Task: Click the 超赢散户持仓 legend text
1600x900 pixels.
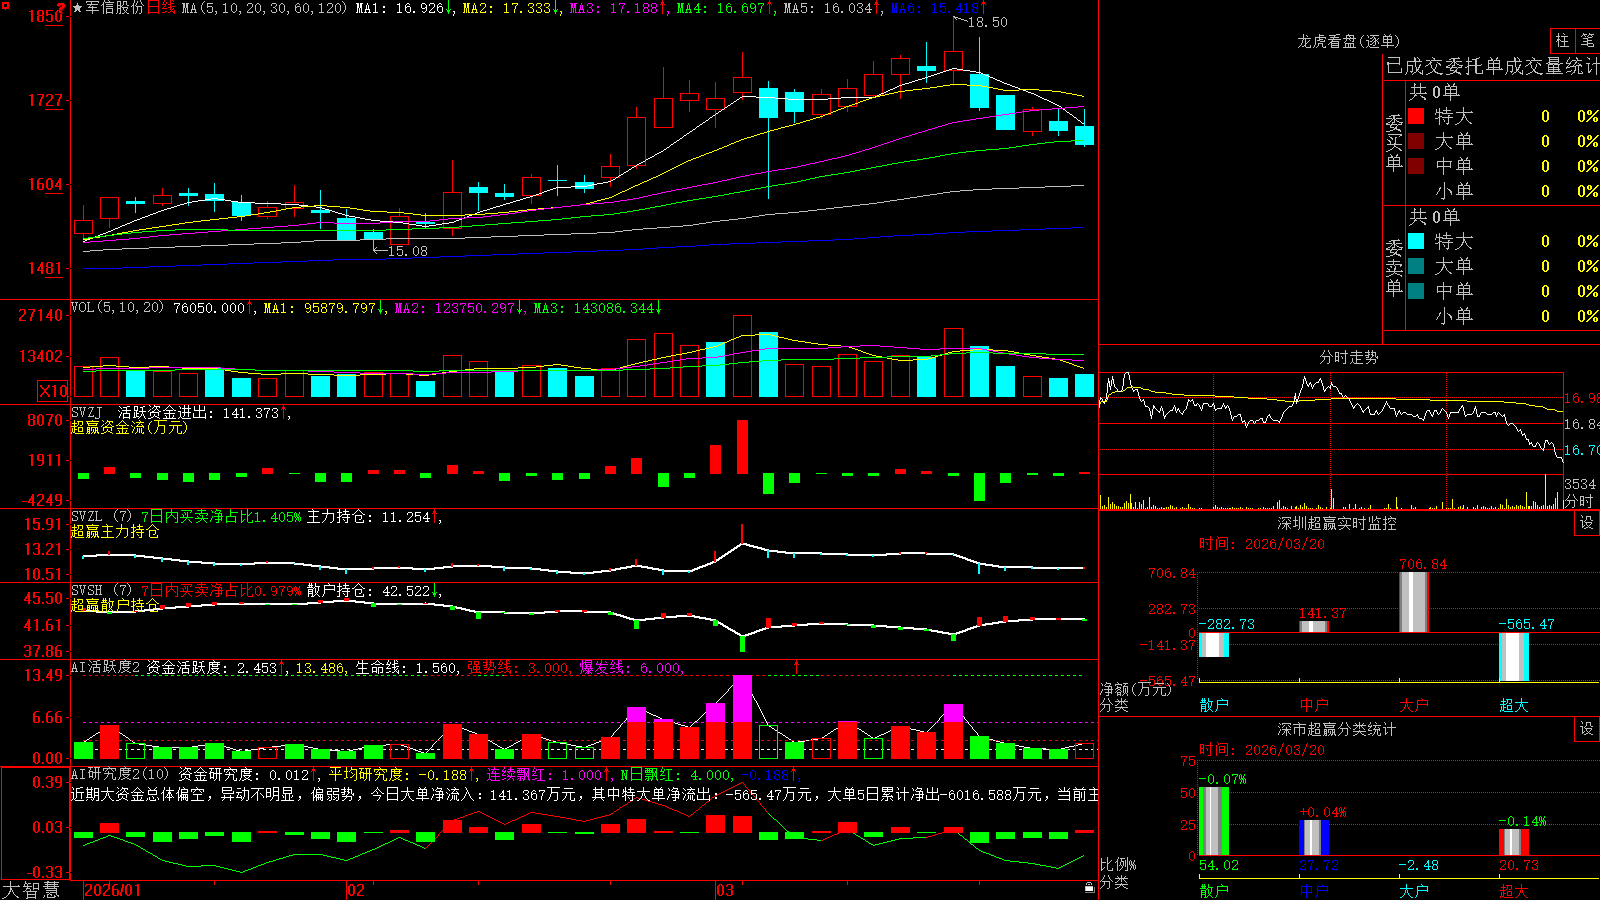Action: [x=115, y=605]
